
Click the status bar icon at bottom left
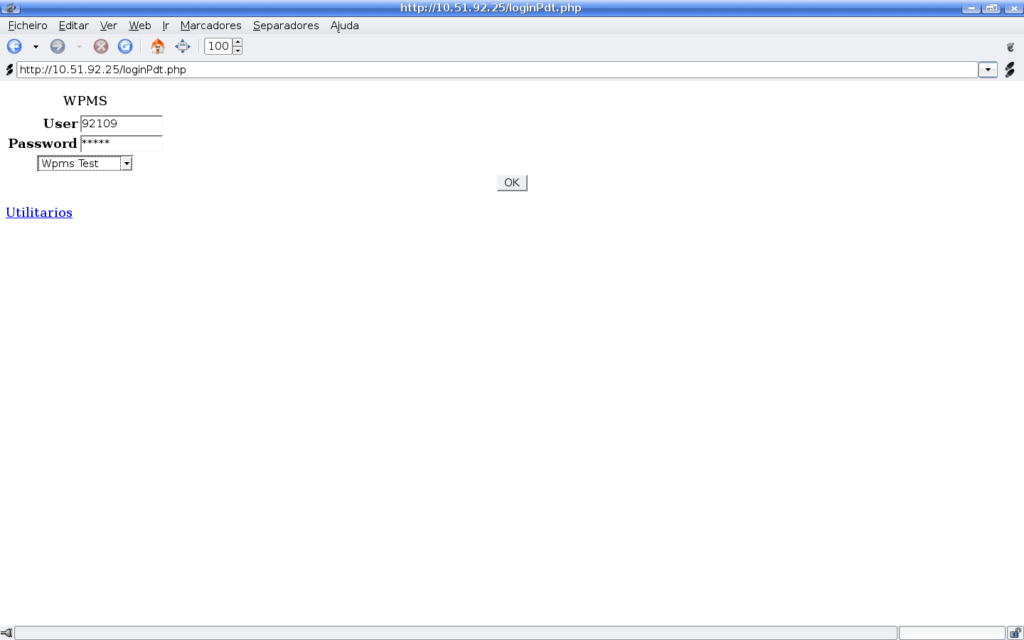pos(7,633)
